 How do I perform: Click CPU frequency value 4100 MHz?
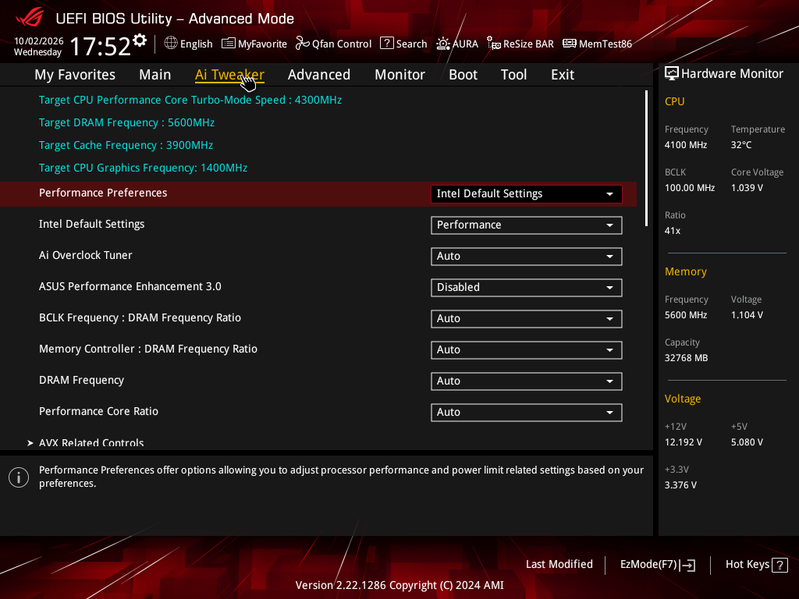685,145
